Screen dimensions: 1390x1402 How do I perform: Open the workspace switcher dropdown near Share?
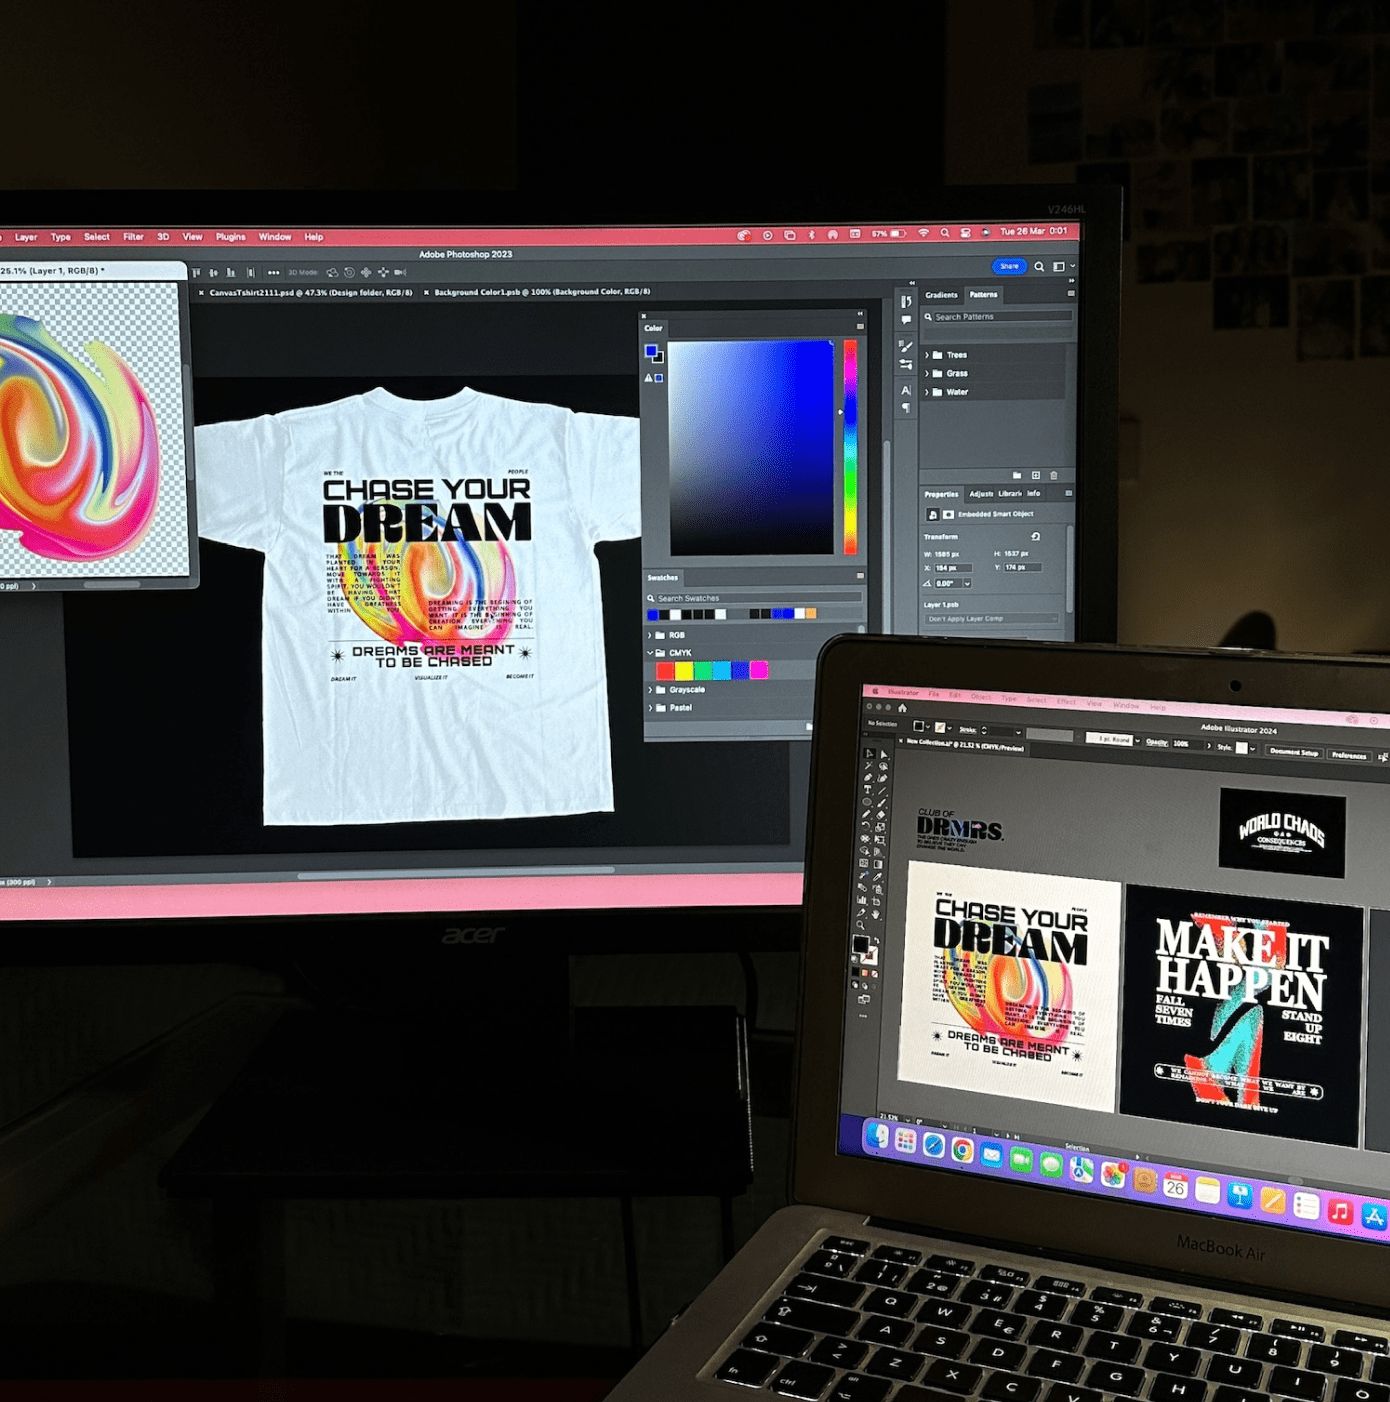[x=1063, y=267]
